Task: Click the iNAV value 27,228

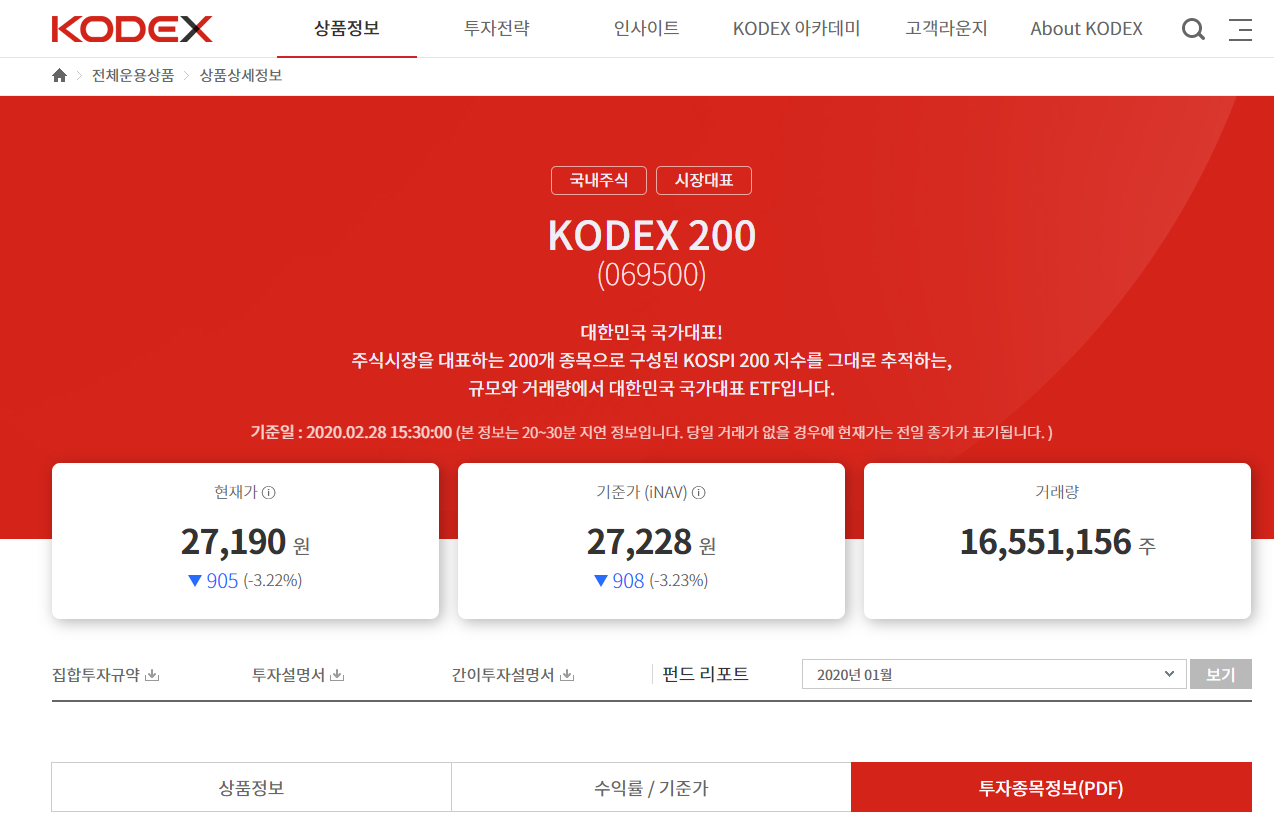Action: point(639,542)
